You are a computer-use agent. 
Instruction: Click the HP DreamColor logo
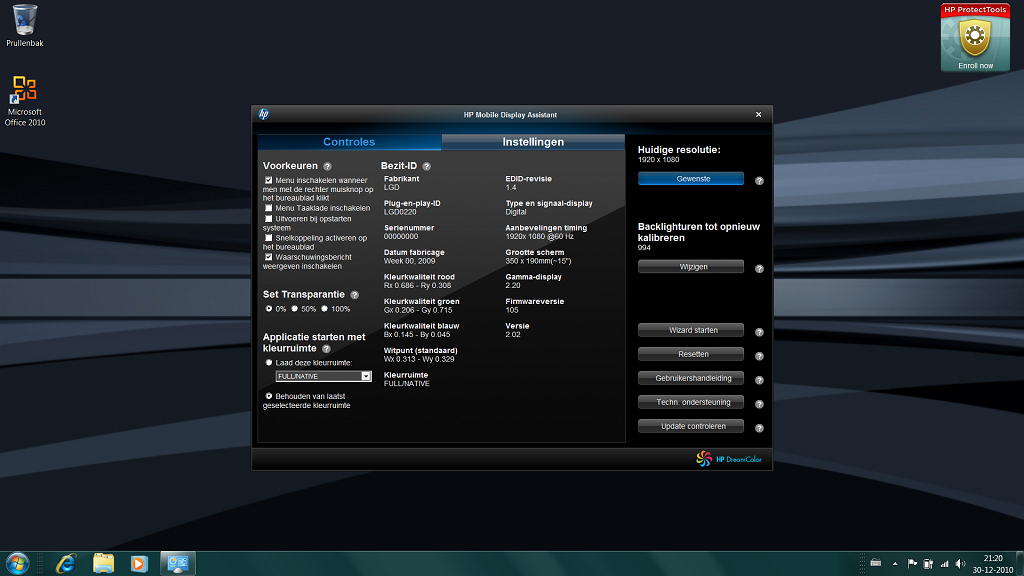(x=729, y=459)
